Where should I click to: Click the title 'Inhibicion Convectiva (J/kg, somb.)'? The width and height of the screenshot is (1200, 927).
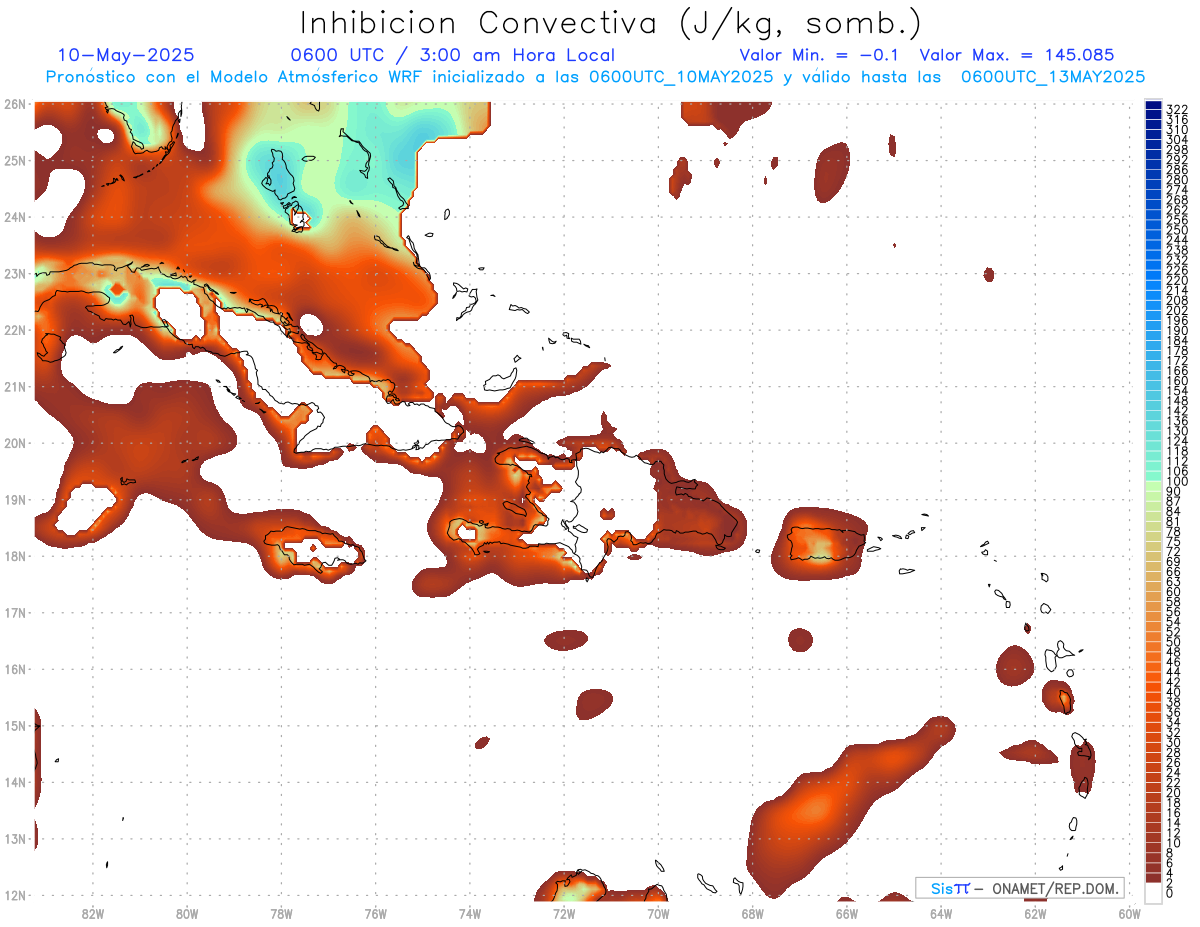pos(611,23)
